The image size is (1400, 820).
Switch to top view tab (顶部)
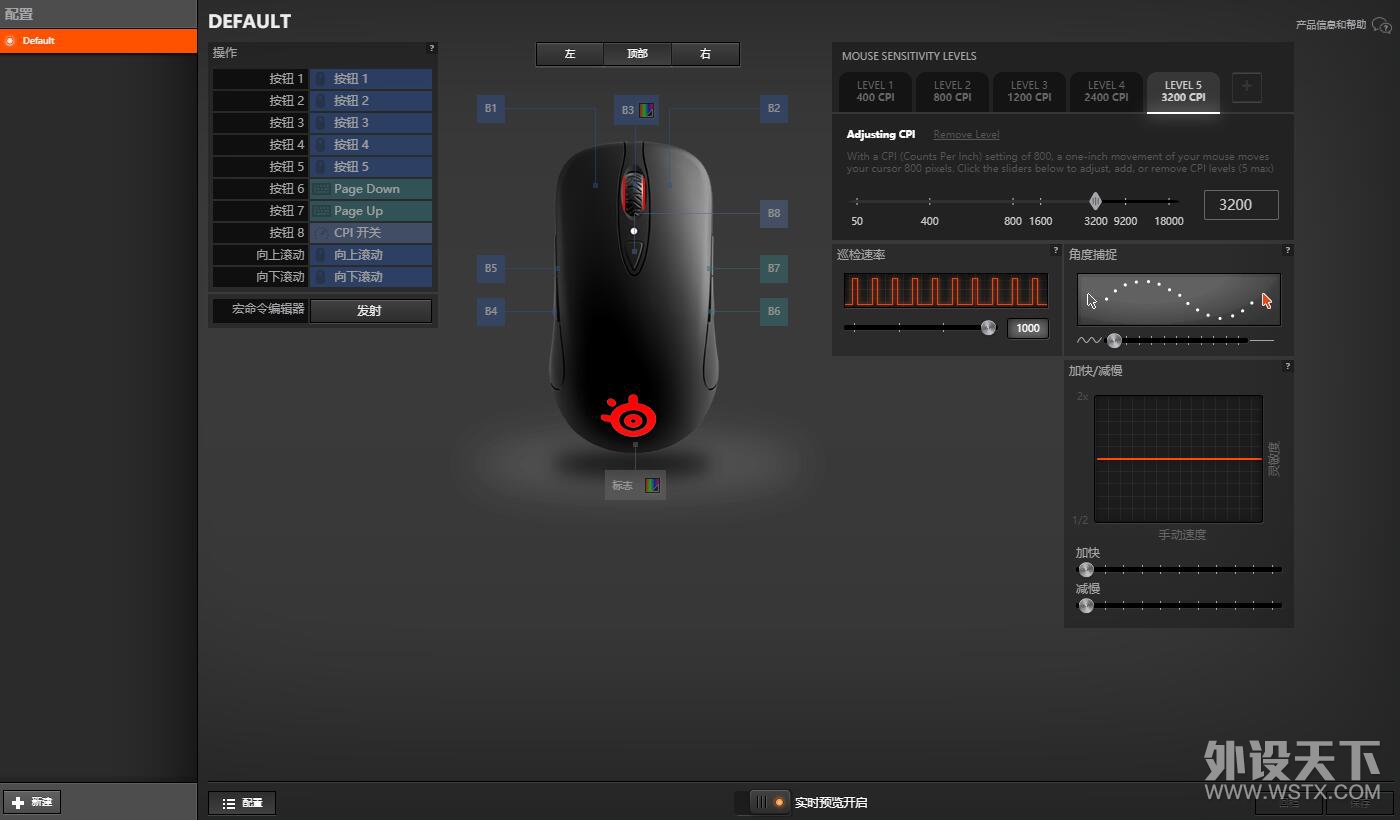click(x=638, y=54)
